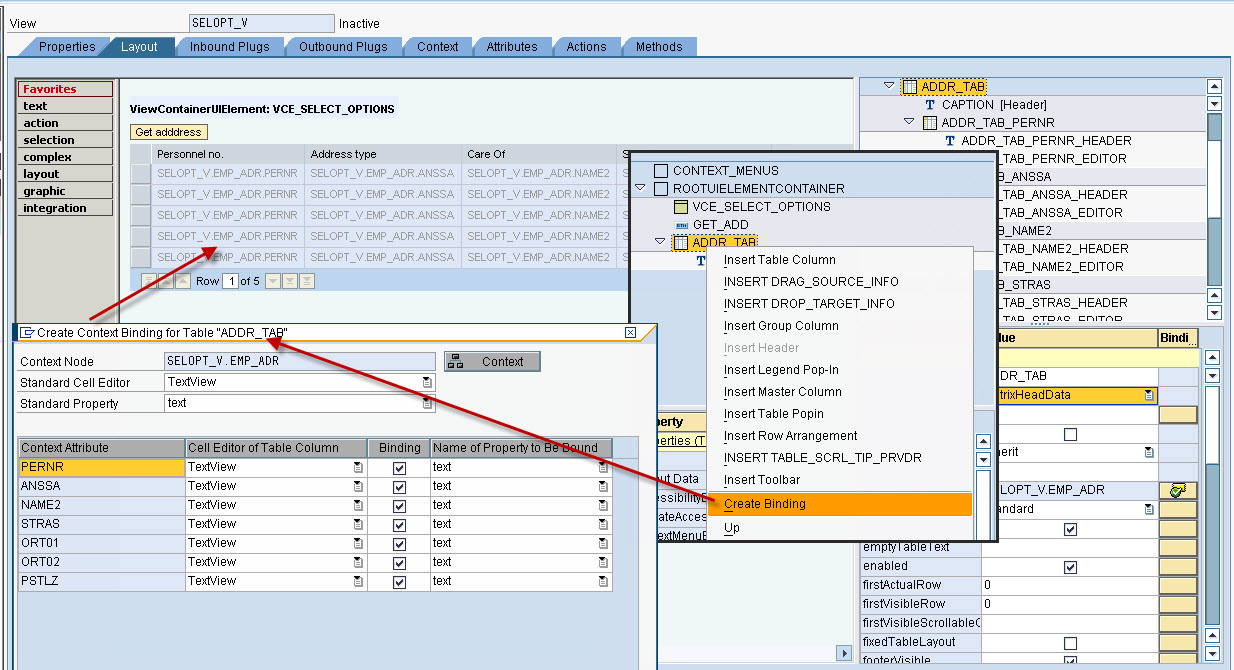Click the ROOTUIELEMENTCONTAINER node icon
This screenshot has width=1234, height=670.
661,189
